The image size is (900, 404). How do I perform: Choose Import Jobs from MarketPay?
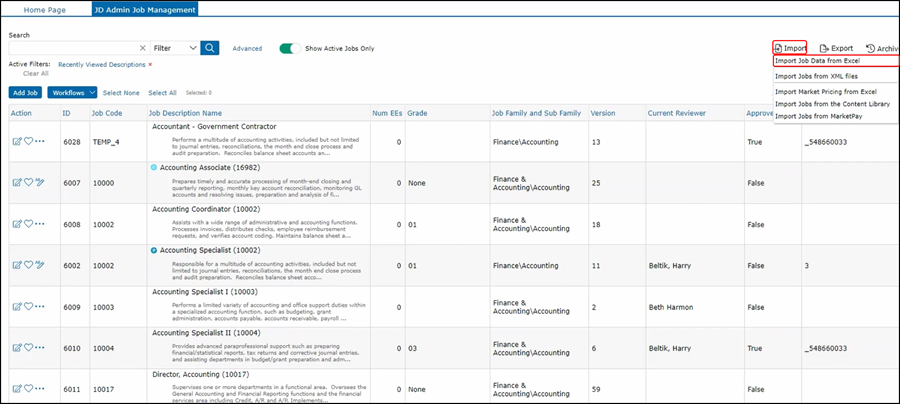pos(818,116)
